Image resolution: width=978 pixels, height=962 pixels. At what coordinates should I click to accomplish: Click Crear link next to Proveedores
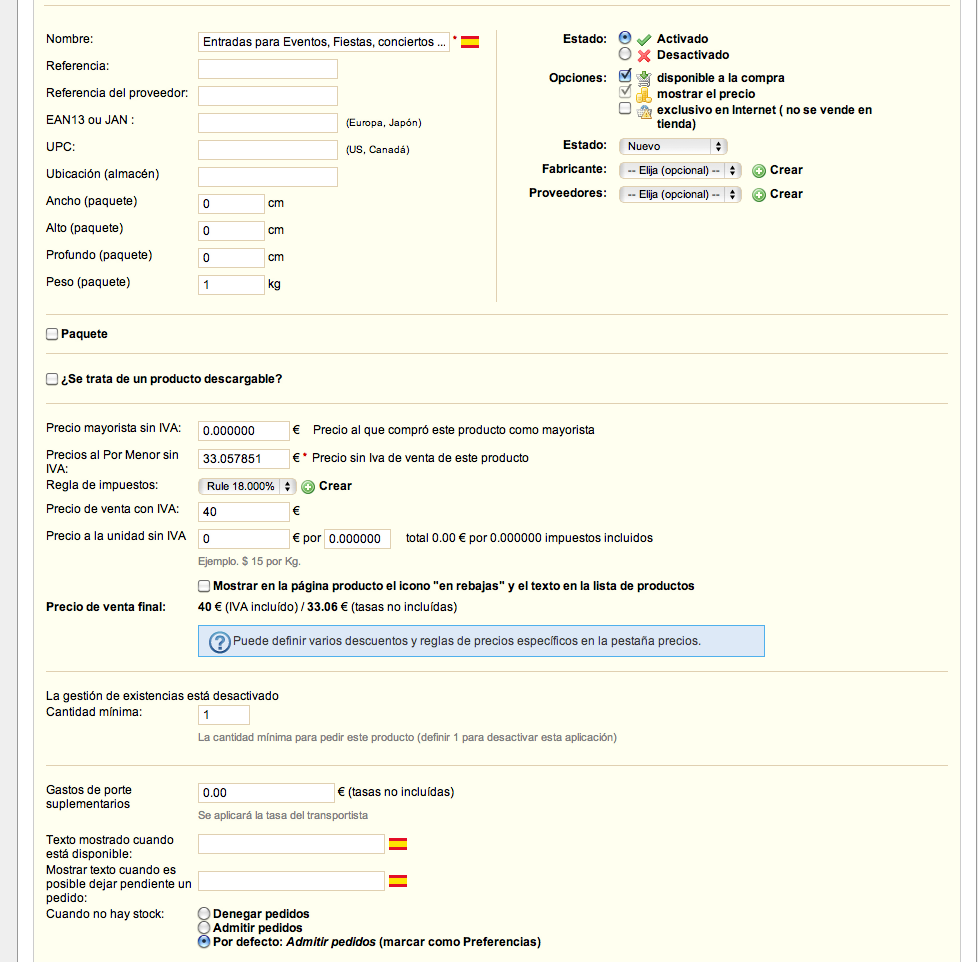786,194
